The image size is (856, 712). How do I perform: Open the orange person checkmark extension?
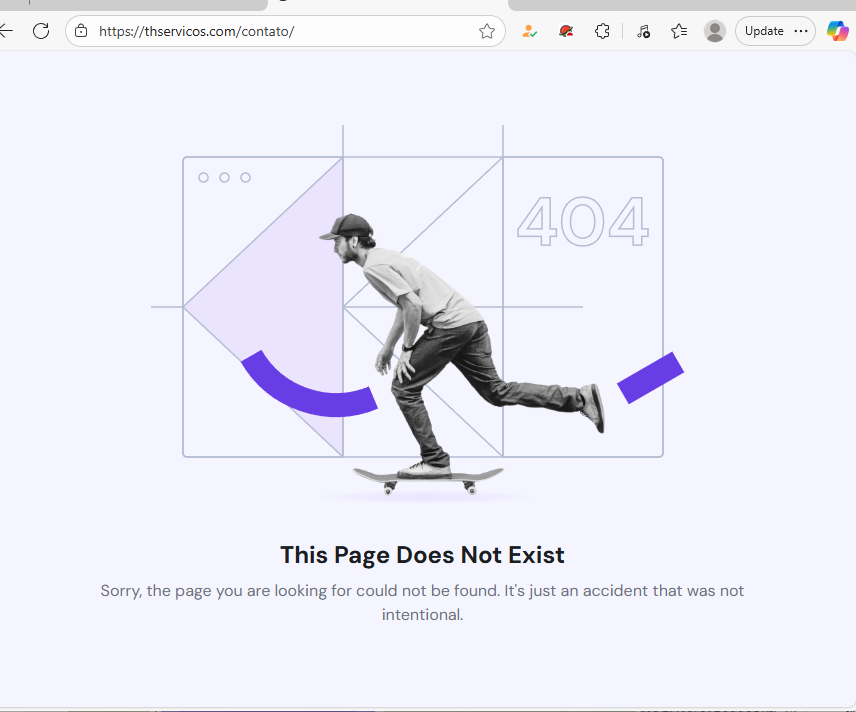click(x=529, y=31)
